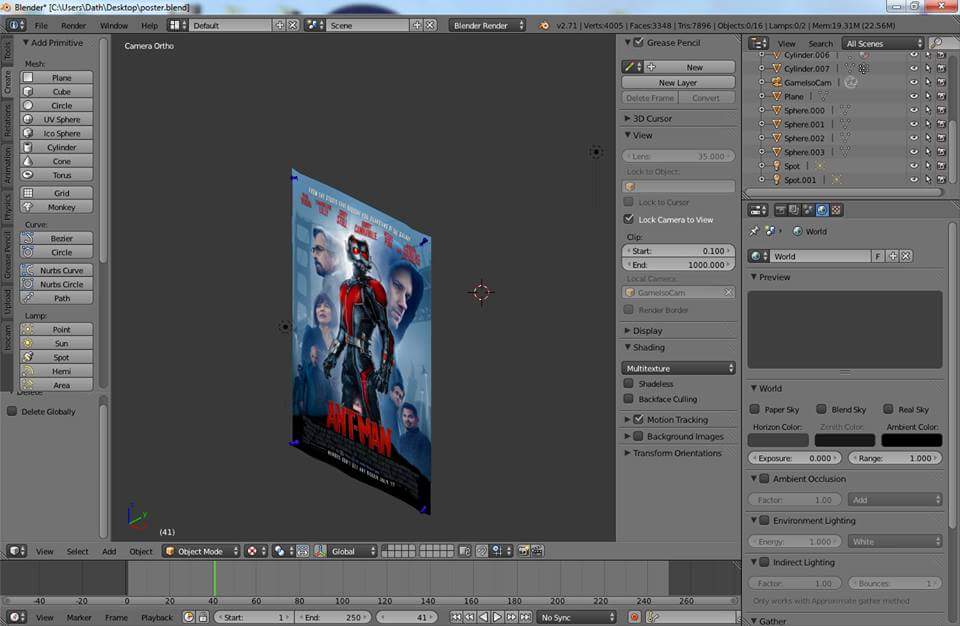Pin the properties context with pin icon
The height and width of the screenshot is (626, 960).
[754, 231]
